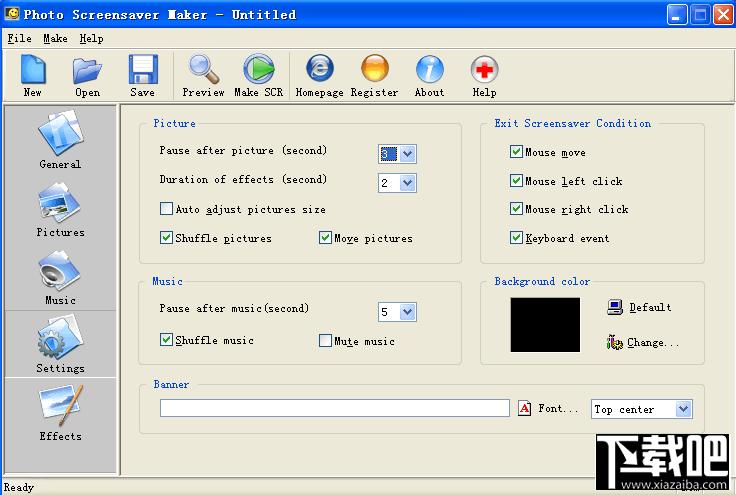Click the Make SCR play icon
Viewport: 736px width, 495px height.
coord(259,69)
